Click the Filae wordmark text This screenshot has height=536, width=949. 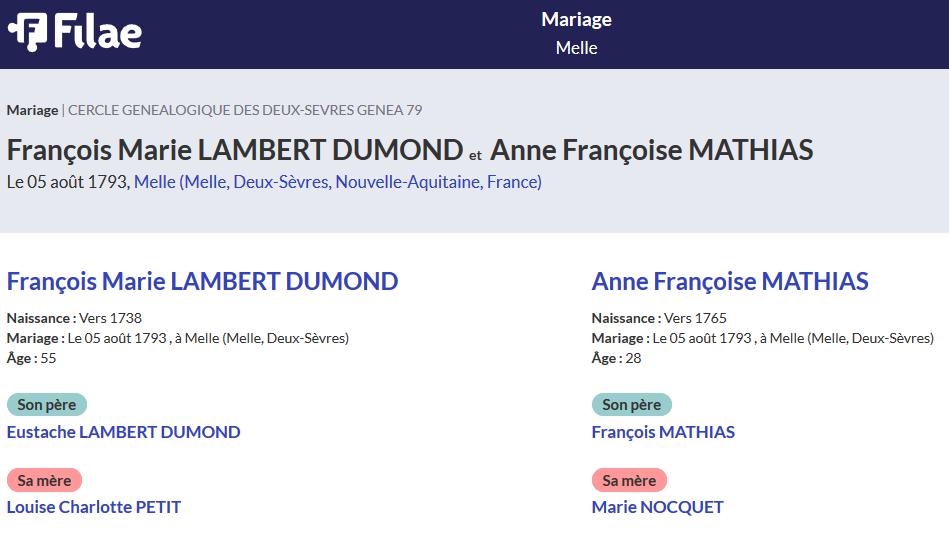click(x=98, y=32)
